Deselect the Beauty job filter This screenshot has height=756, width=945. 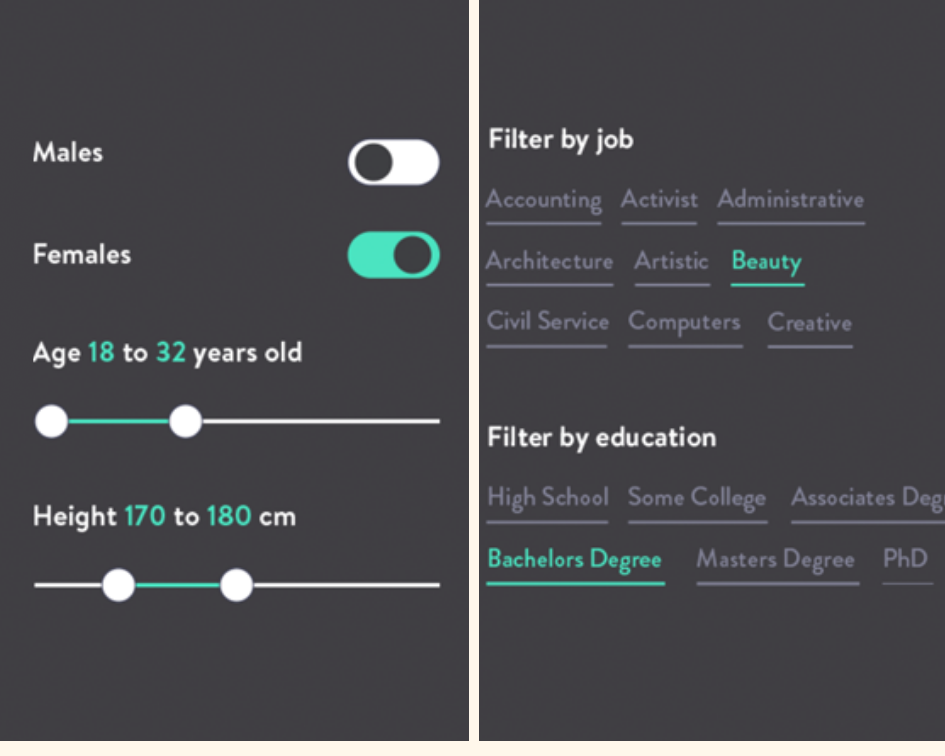click(x=766, y=262)
